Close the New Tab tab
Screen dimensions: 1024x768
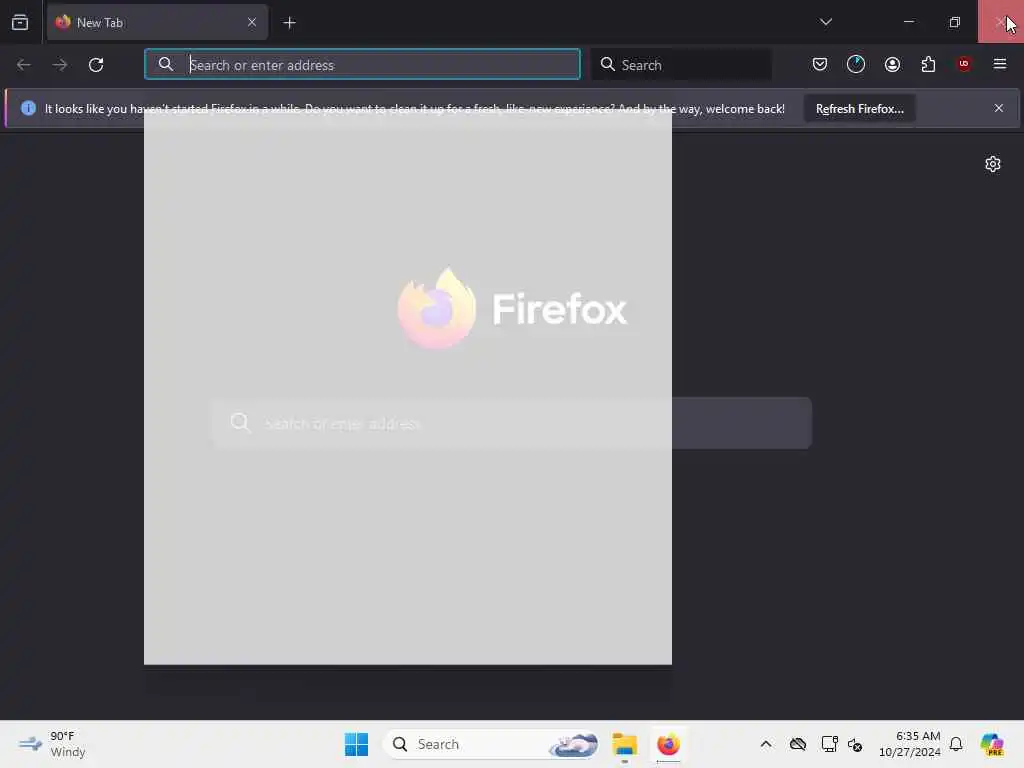pyautogui.click(x=251, y=22)
